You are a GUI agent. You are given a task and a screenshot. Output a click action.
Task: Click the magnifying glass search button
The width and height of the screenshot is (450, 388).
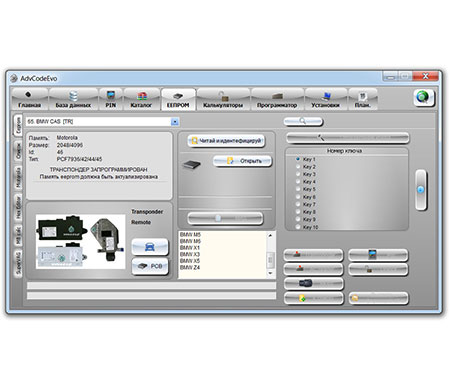click(x=303, y=121)
